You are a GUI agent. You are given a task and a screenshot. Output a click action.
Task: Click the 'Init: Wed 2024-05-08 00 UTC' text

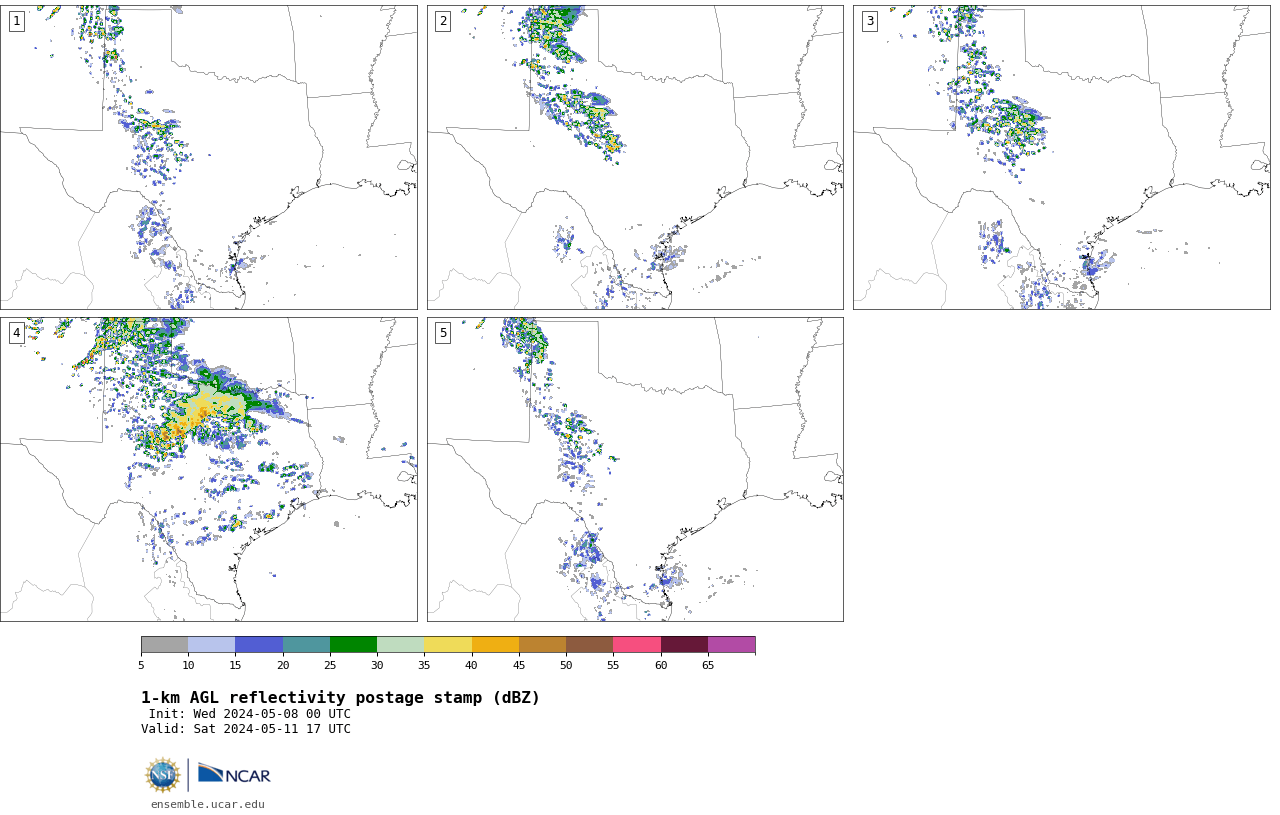[x=250, y=714]
